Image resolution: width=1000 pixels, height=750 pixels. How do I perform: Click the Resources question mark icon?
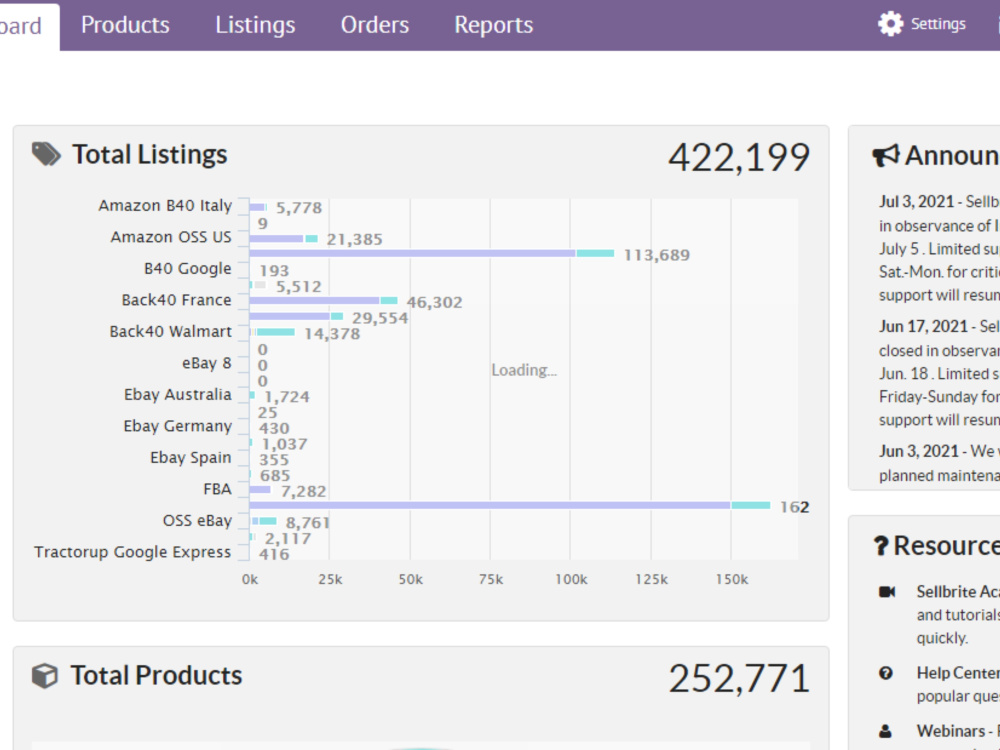(881, 546)
